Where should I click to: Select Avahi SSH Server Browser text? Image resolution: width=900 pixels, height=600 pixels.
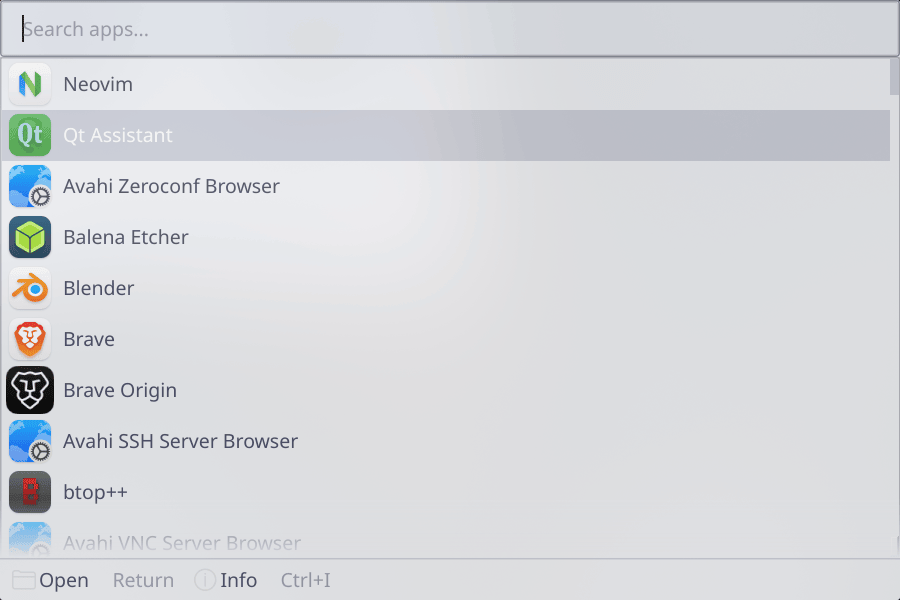pyautogui.click(x=181, y=441)
